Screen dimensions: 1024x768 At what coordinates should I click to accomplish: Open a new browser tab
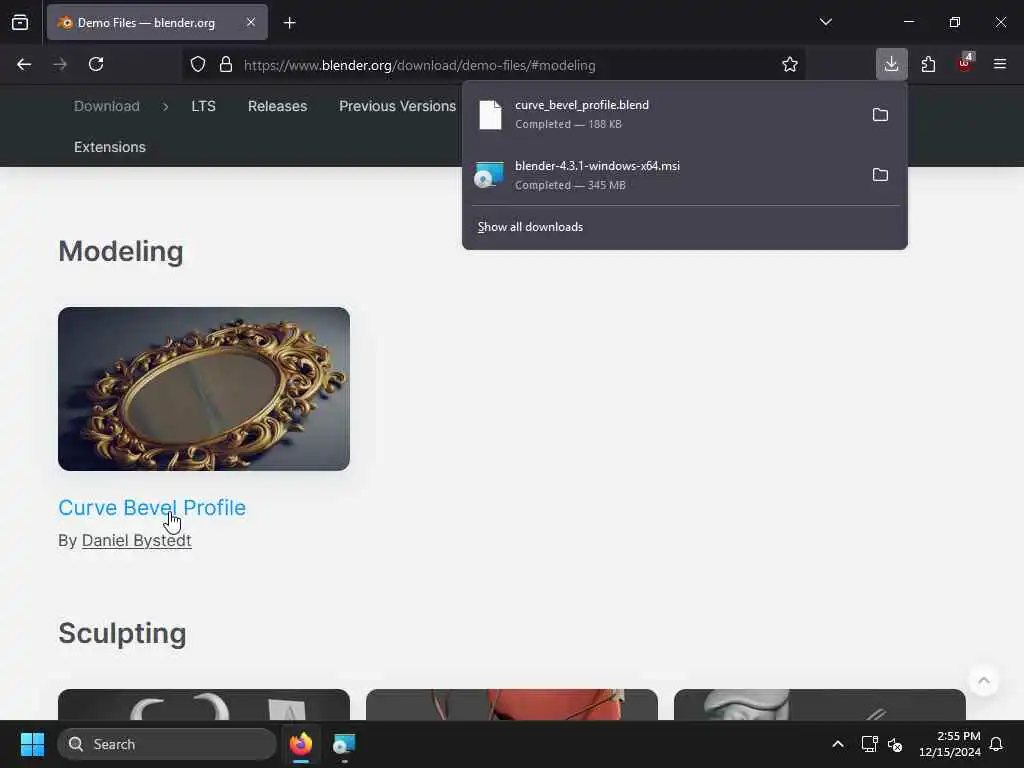coord(290,23)
